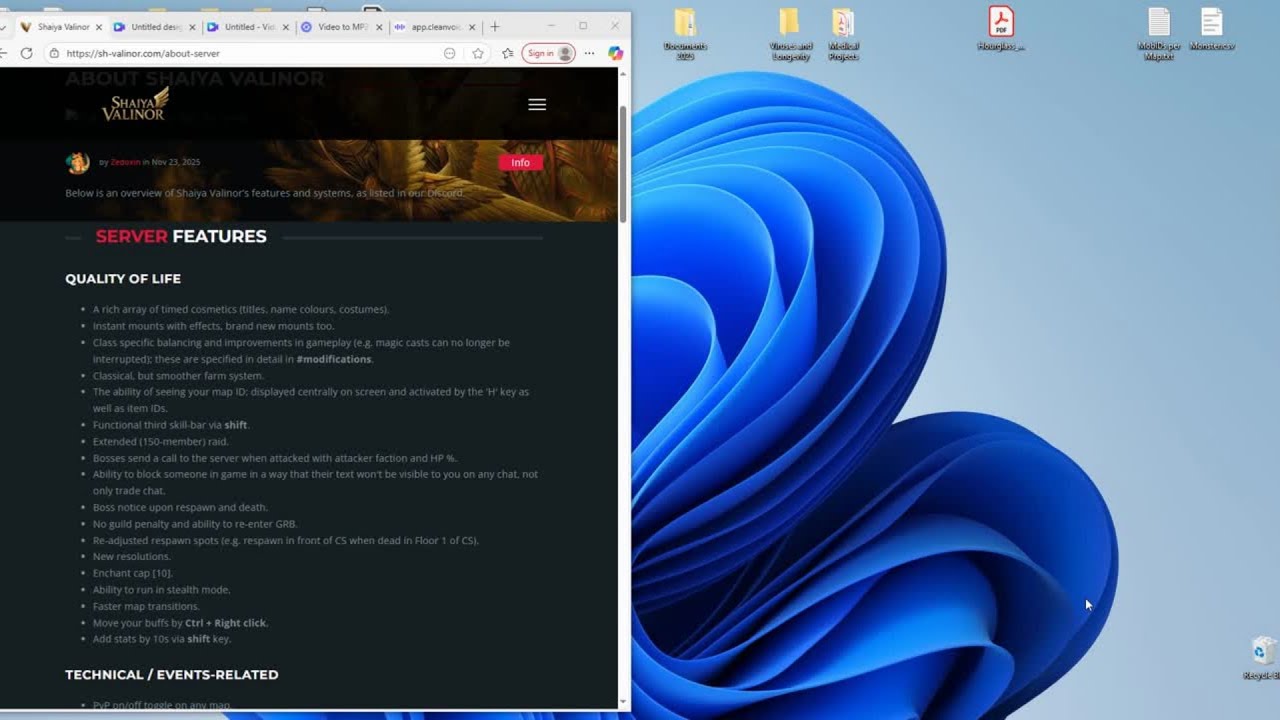Viewport: 1280px width, 720px height.
Task: Click 'Boss notice upon respawn and death.' item
Action: pos(181,507)
